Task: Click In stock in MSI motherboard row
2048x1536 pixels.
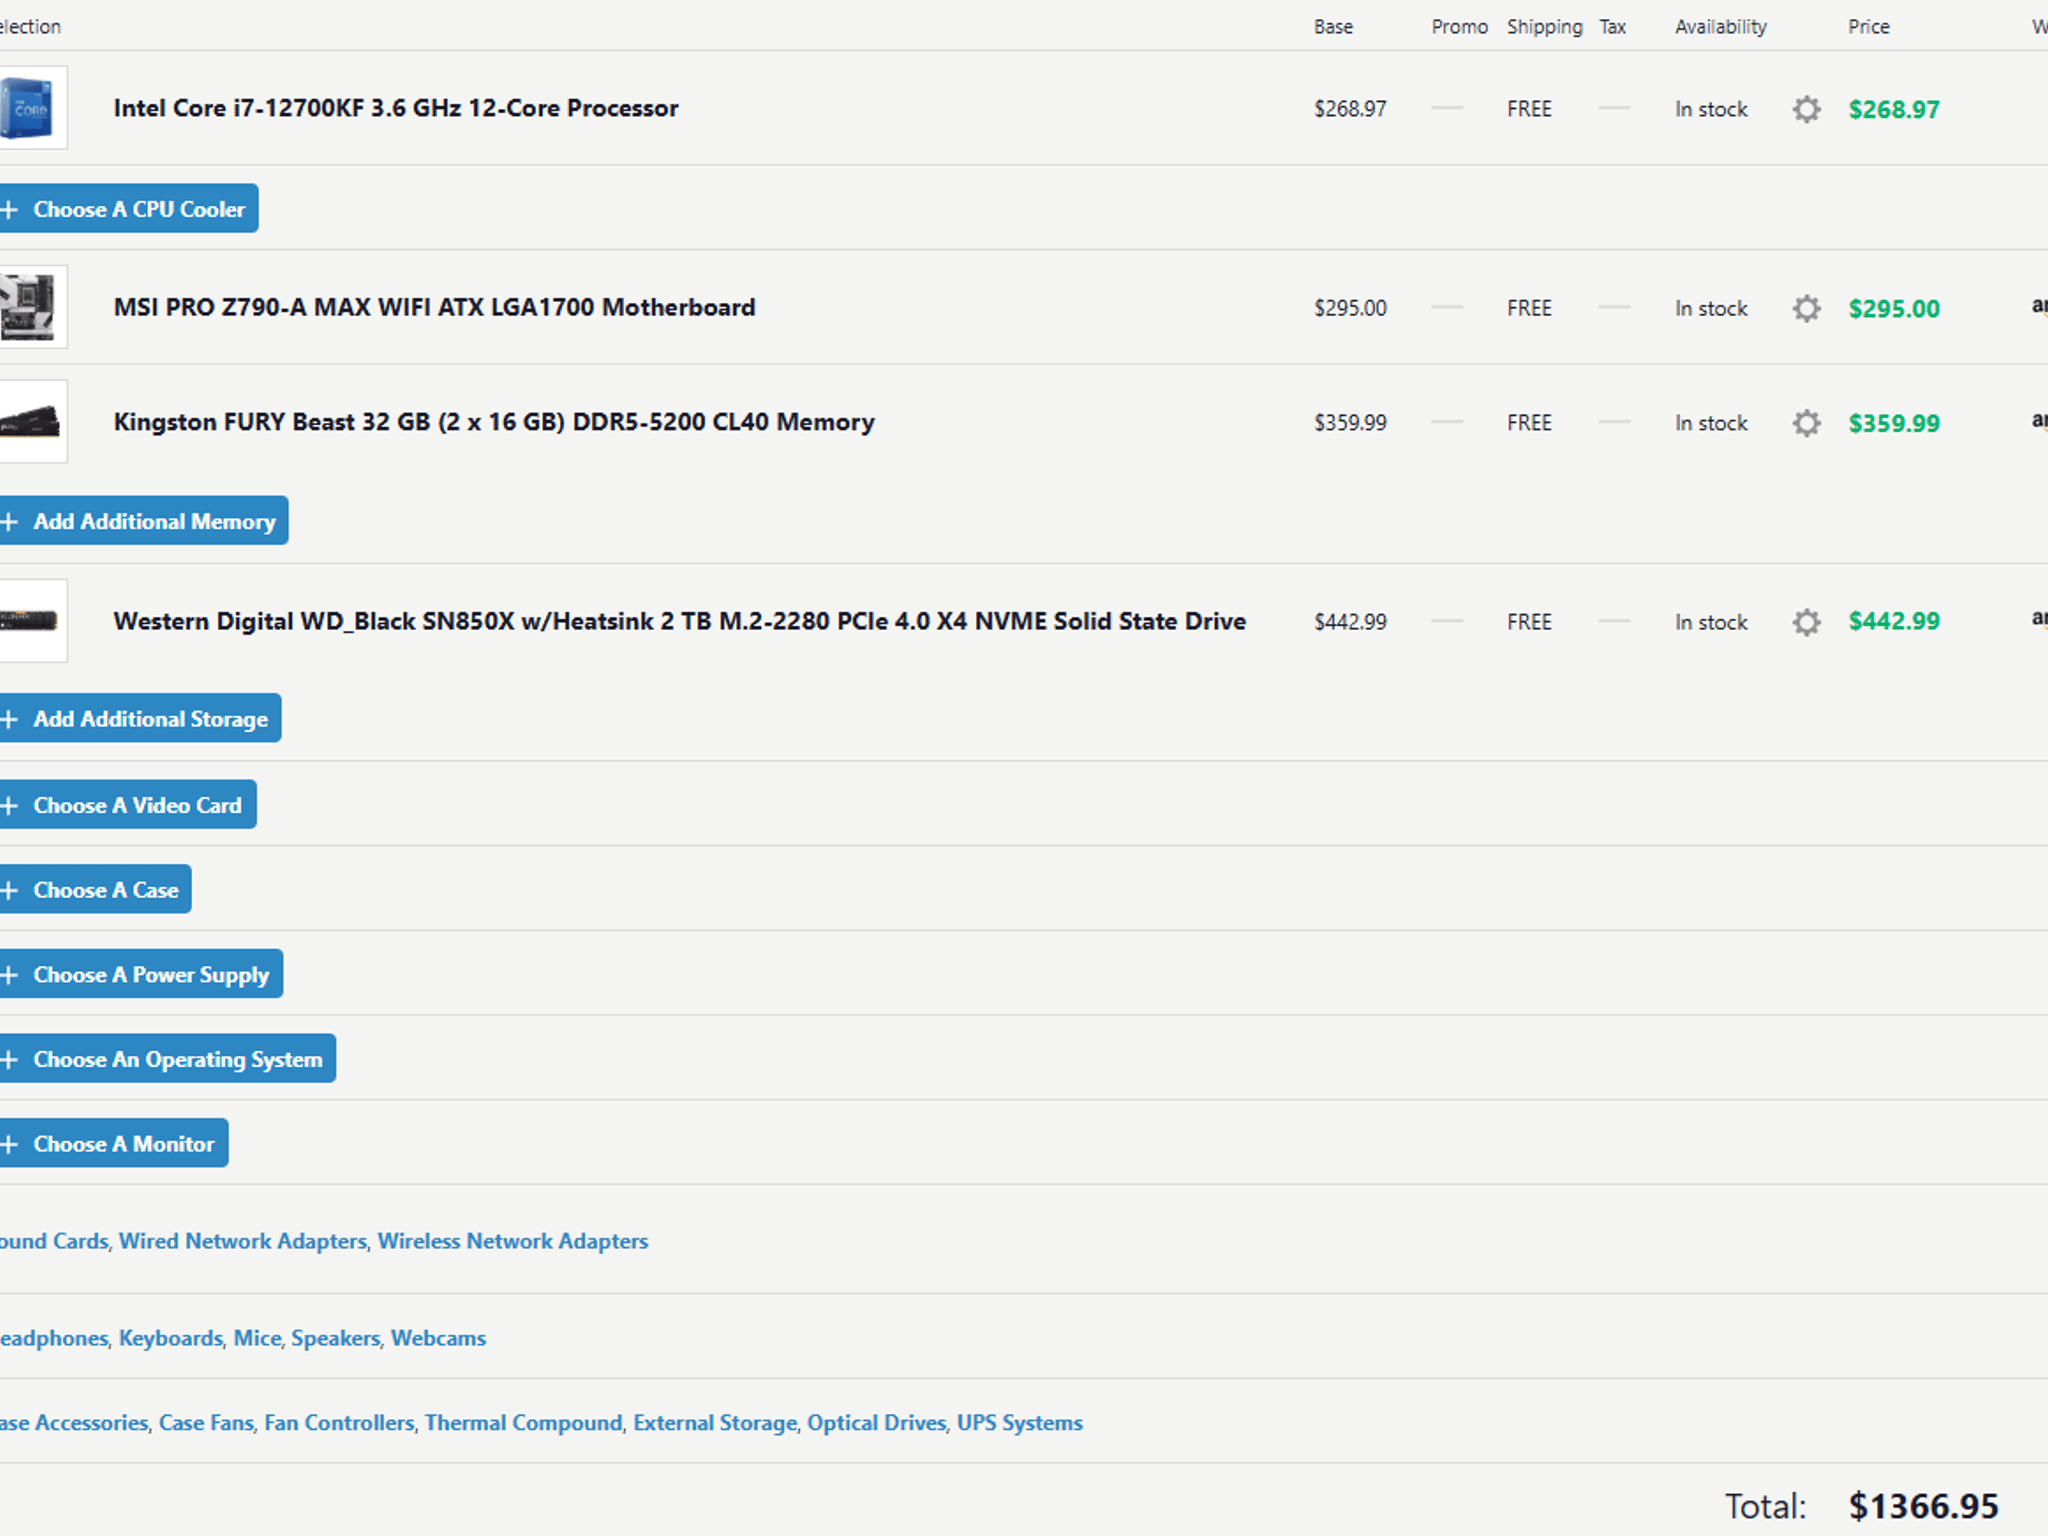Action: click(1711, 308)
